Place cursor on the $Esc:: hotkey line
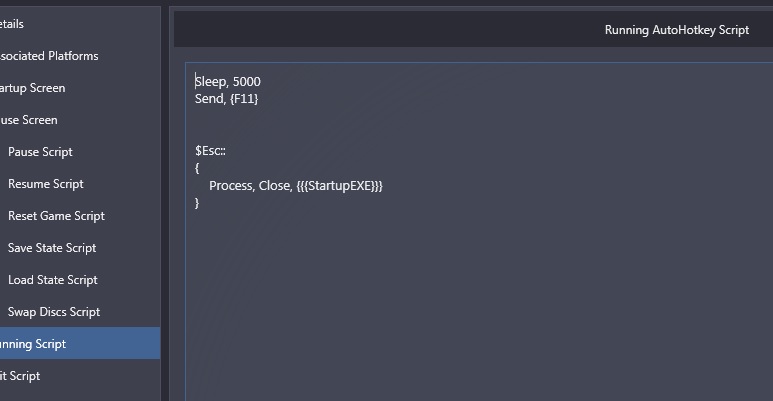Viewport: 773px width, 401px height. [x=211, y=151]
